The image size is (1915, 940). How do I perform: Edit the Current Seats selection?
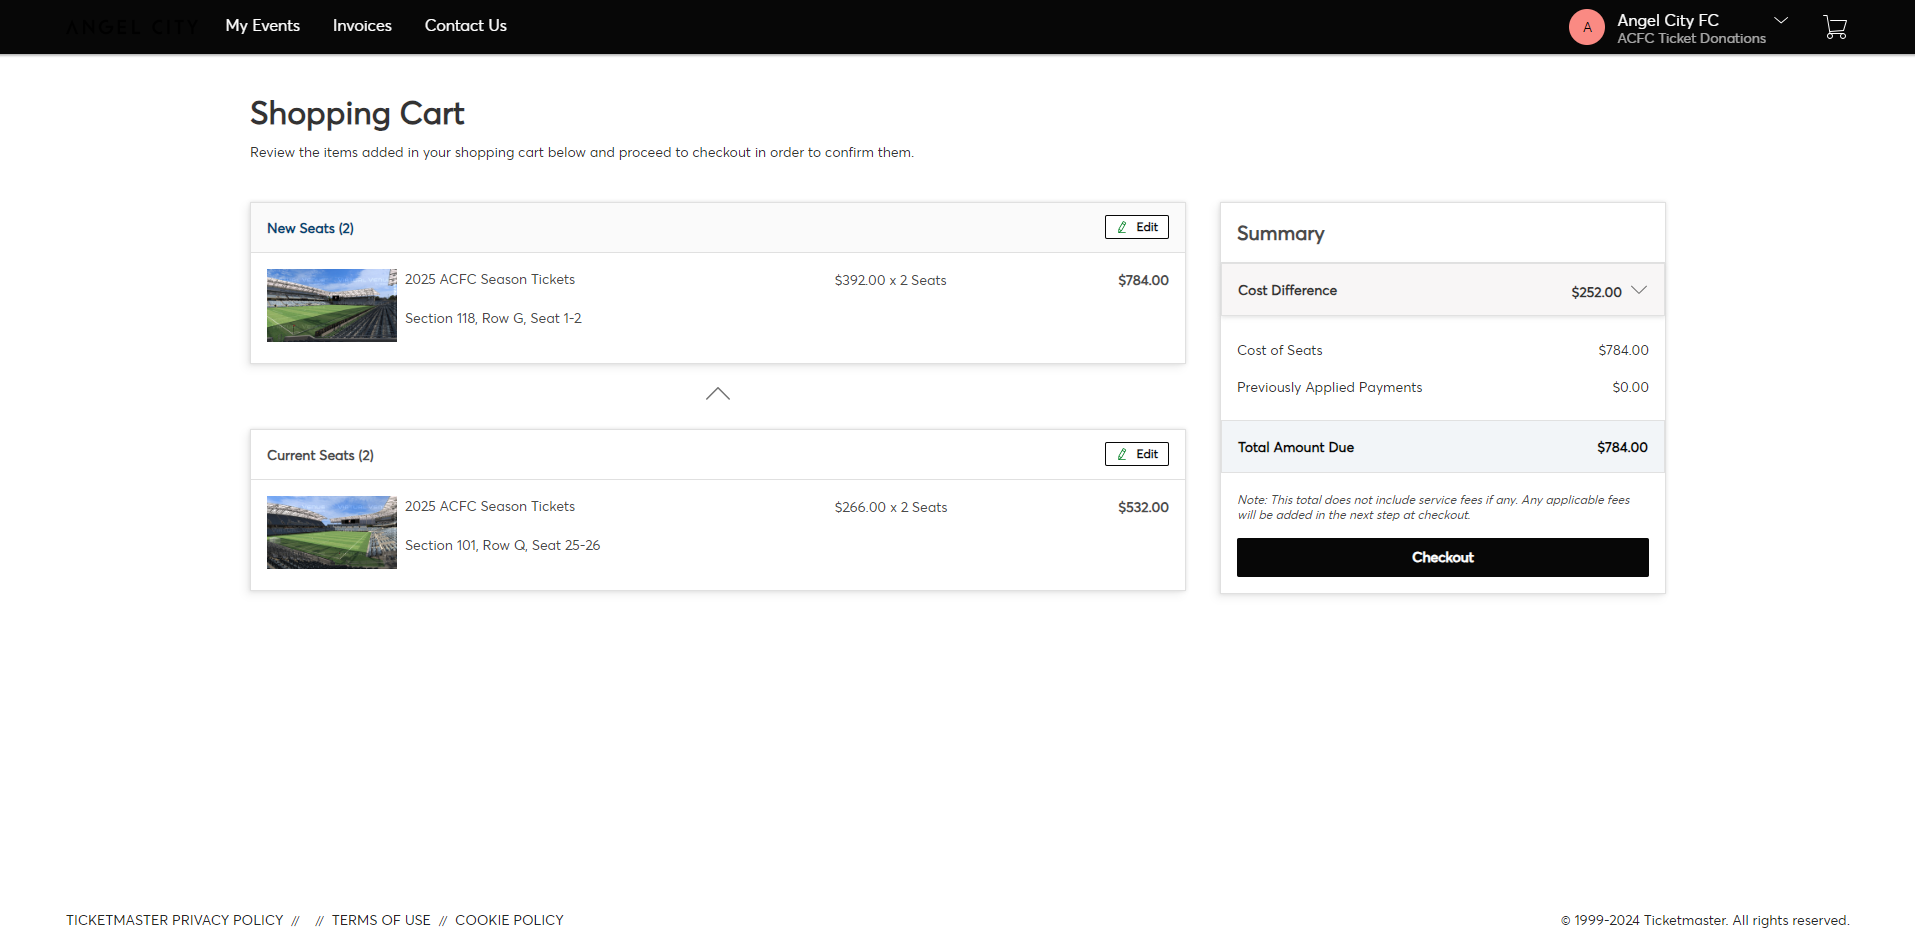[x=1137, y=454]
